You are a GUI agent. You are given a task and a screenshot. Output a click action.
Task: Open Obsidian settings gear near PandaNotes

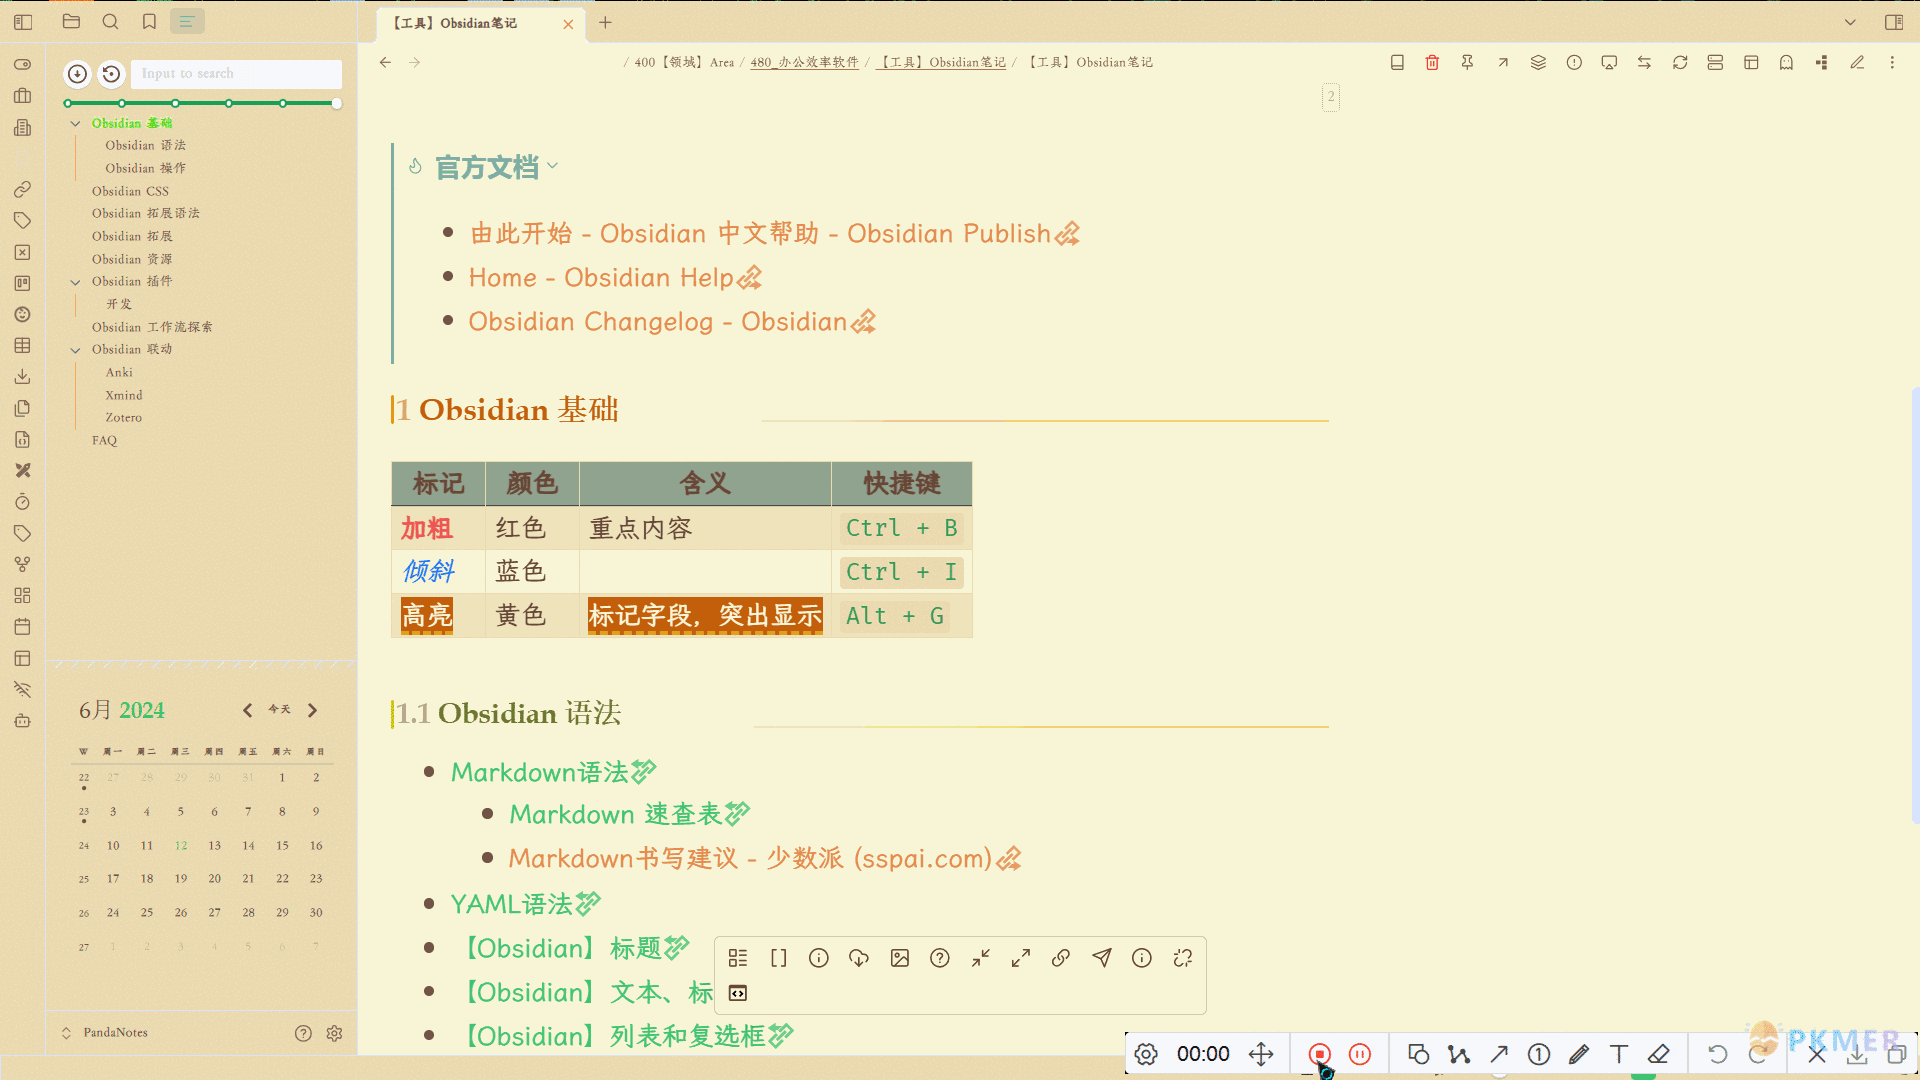click(x=334, y=1033)
